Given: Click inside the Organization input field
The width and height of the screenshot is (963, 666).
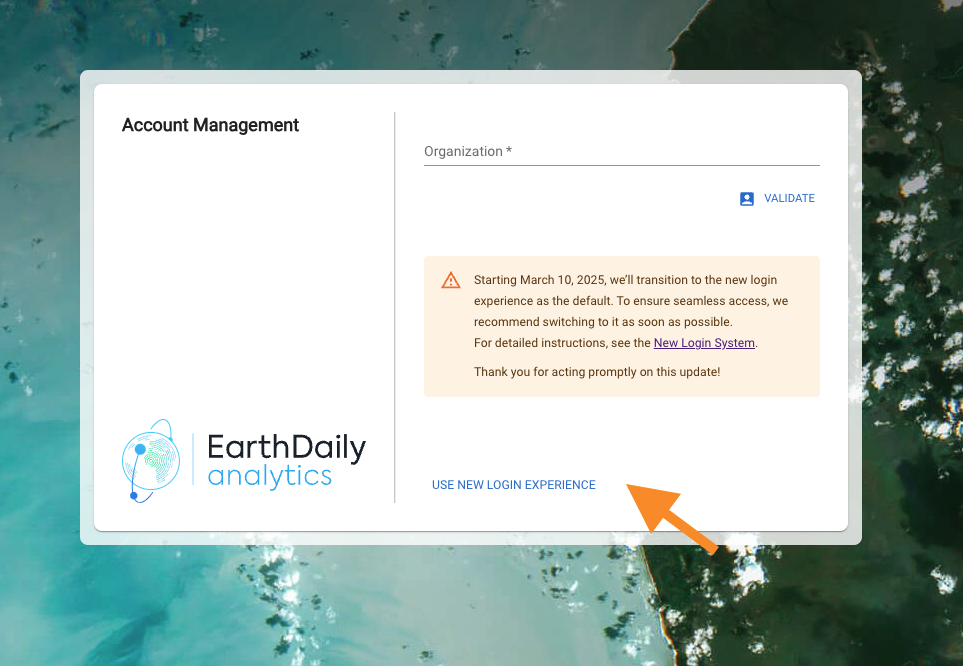Looking at the screenshot, I should (620, 150).
